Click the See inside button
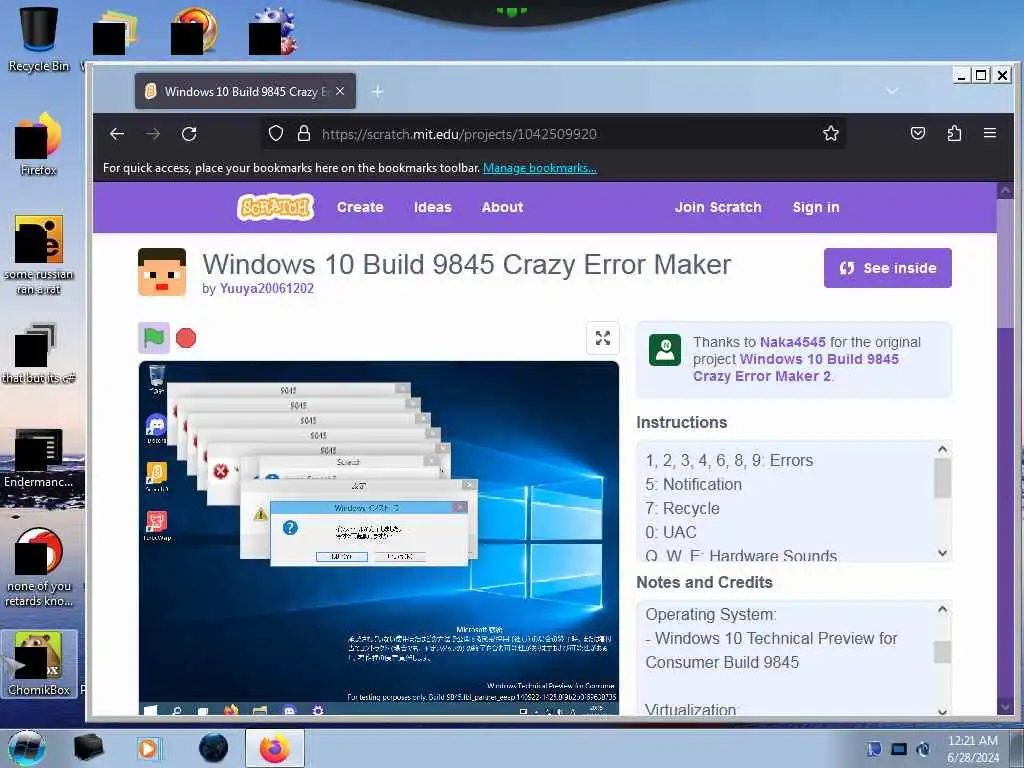The image size is (1024, 768). pyautogui.click(x=888, y=268)
